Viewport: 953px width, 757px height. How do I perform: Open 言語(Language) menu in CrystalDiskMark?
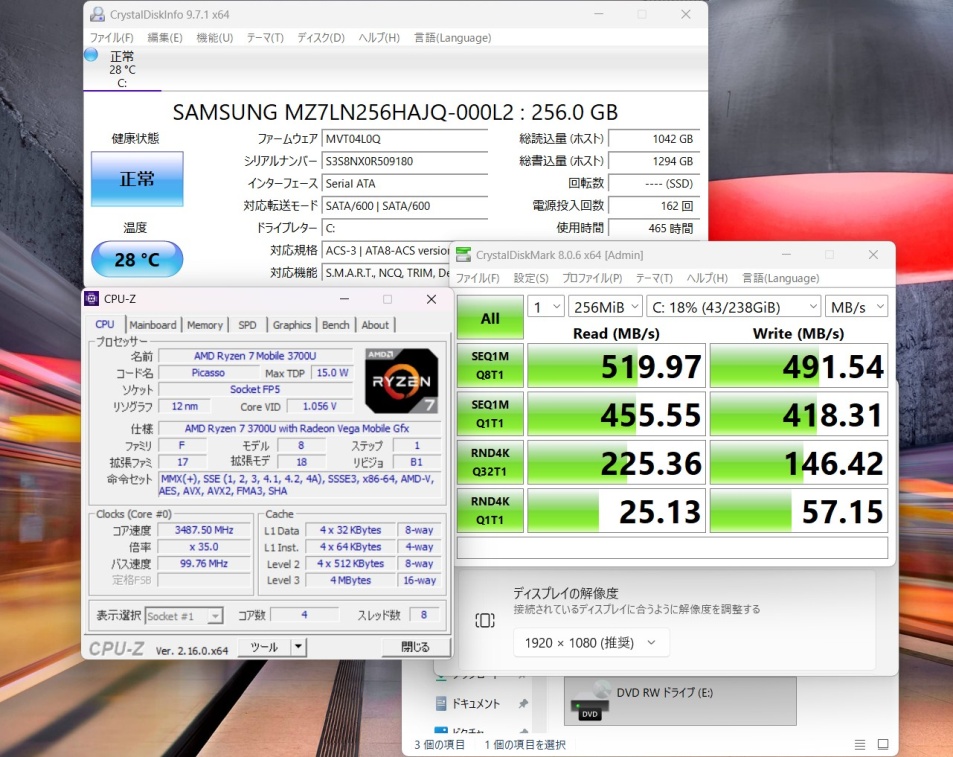coord(781,278)
